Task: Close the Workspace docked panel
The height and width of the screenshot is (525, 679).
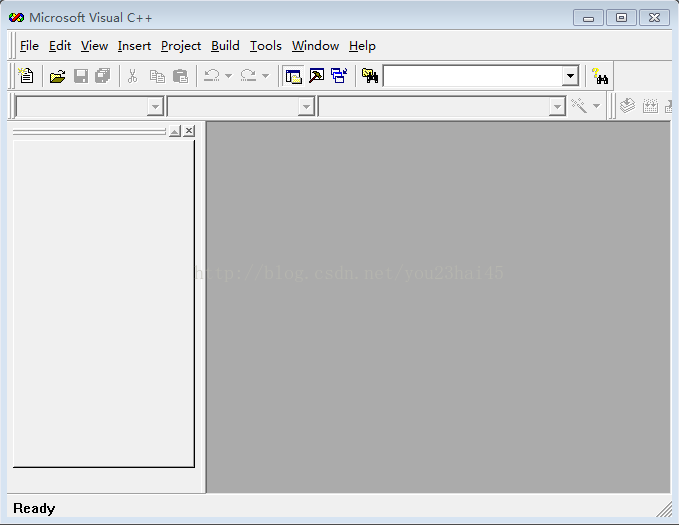Action: 189,131
